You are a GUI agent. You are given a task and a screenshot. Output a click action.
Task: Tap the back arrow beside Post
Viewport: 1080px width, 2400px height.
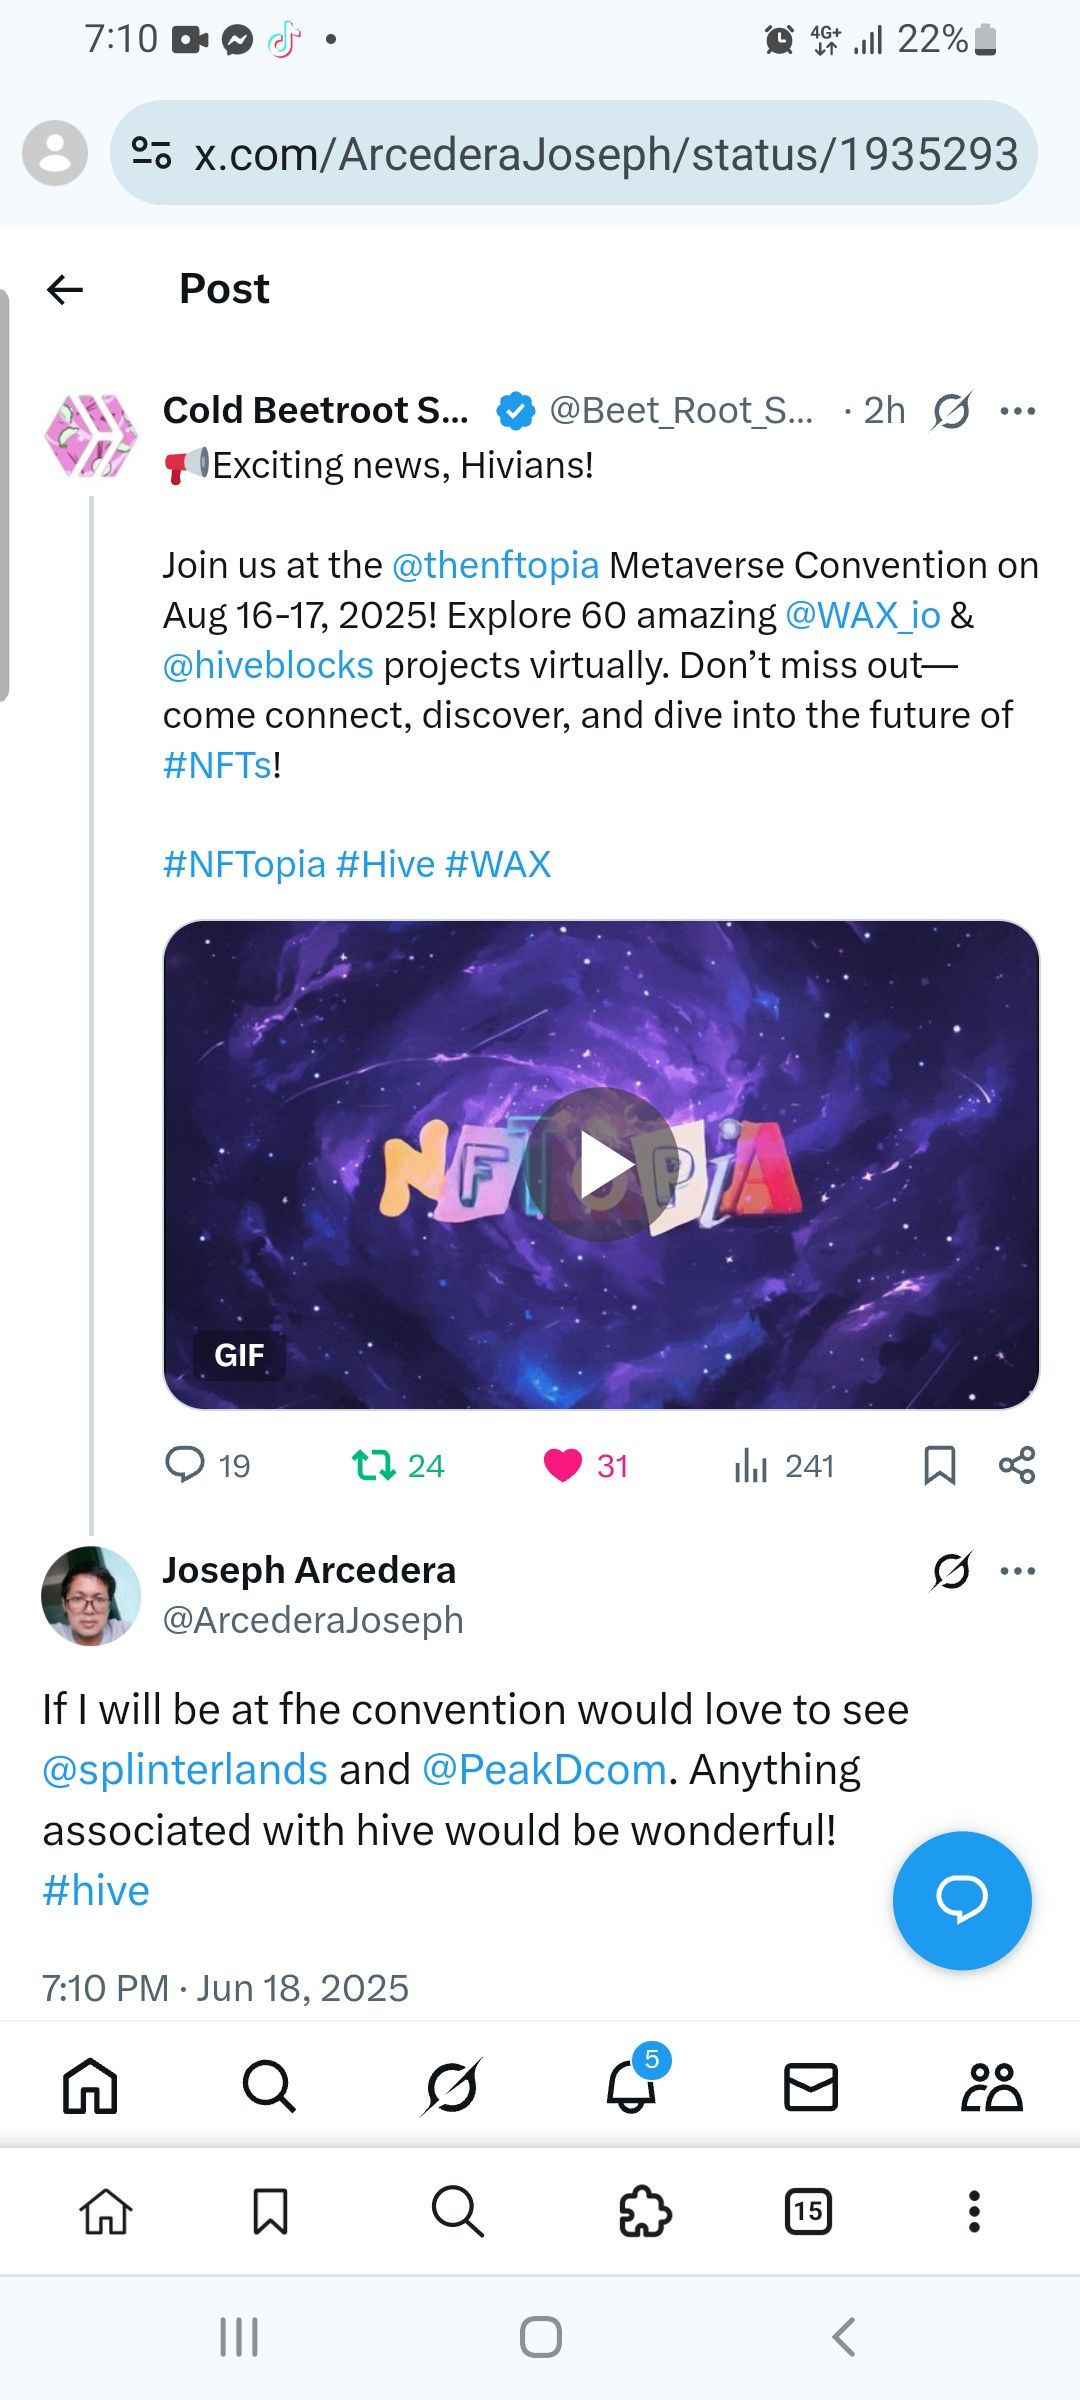(65, 290)
